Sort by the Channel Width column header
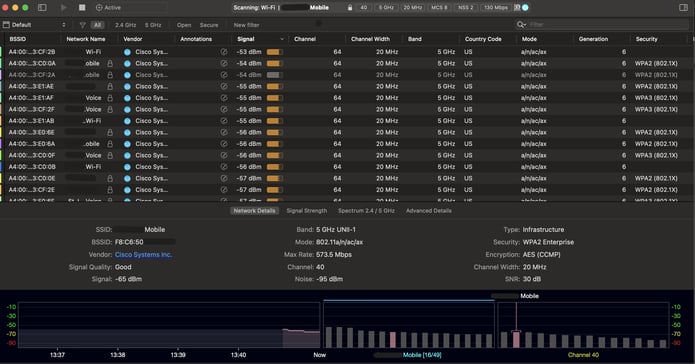 point(370,39)
